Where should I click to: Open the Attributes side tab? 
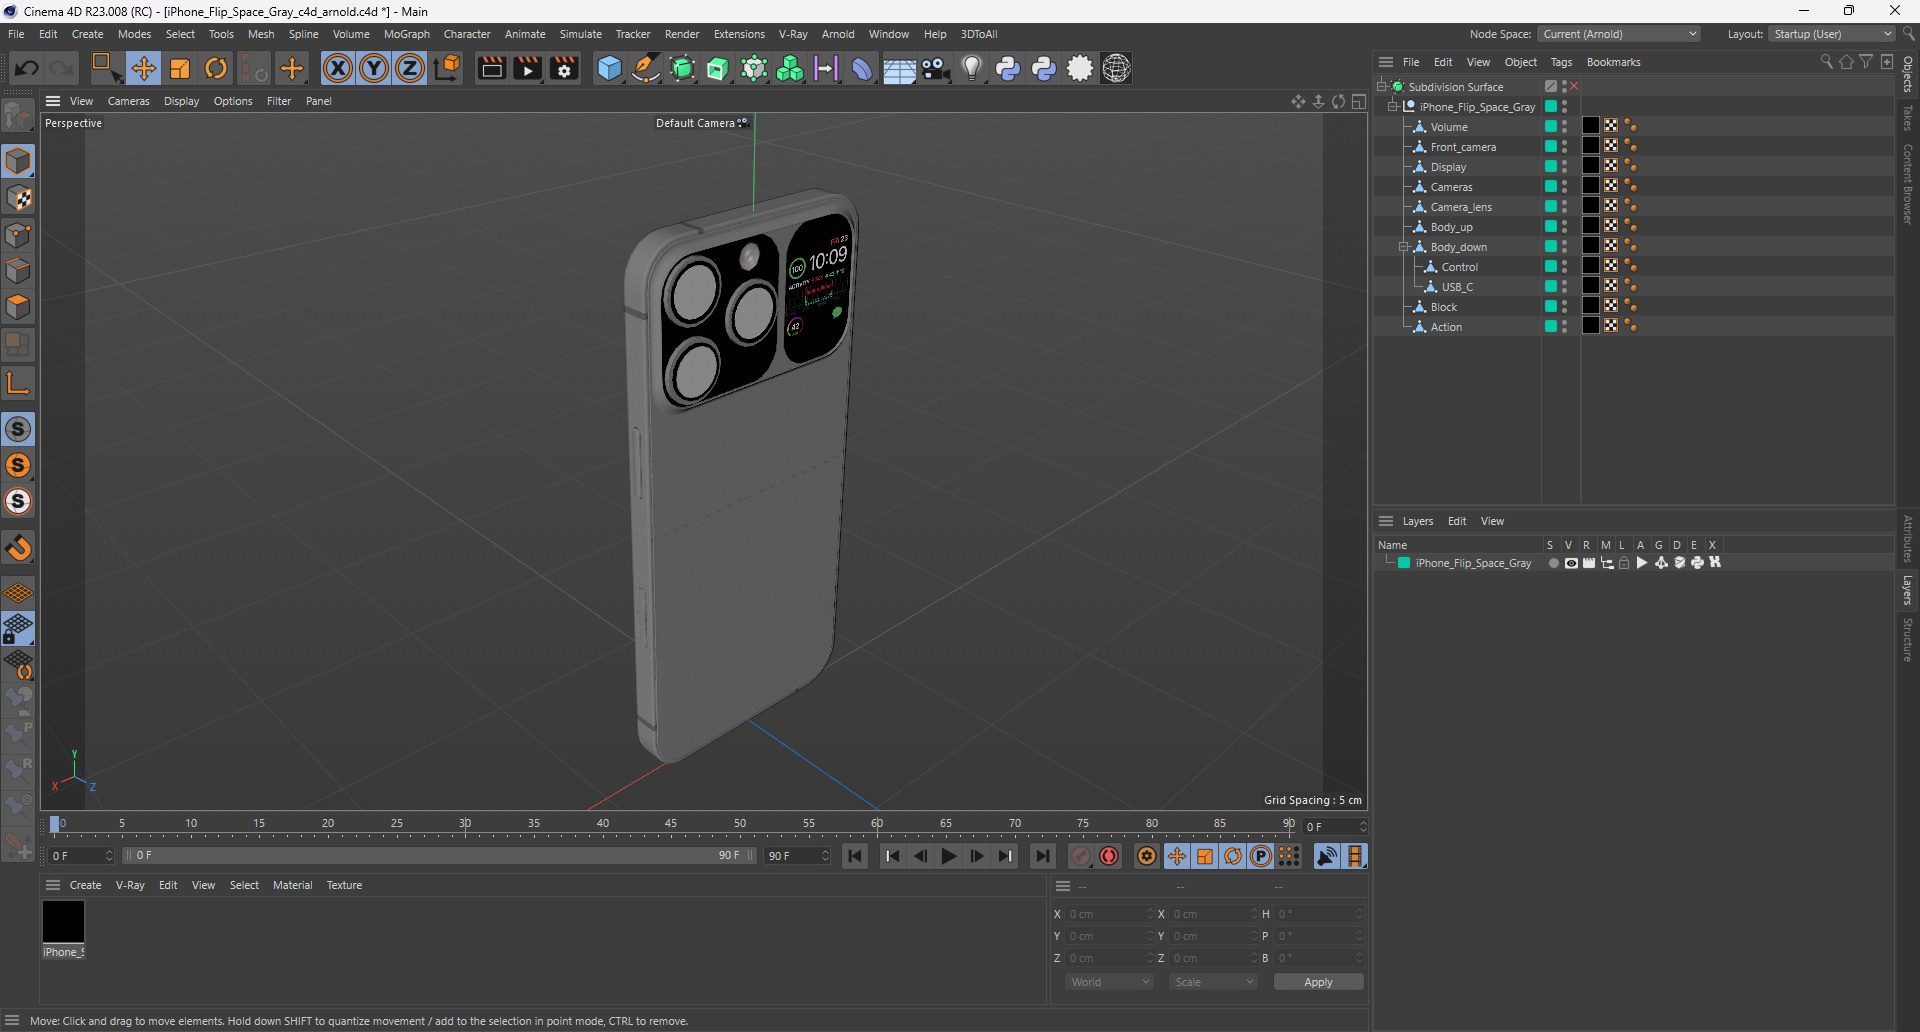pos(1908,538)
